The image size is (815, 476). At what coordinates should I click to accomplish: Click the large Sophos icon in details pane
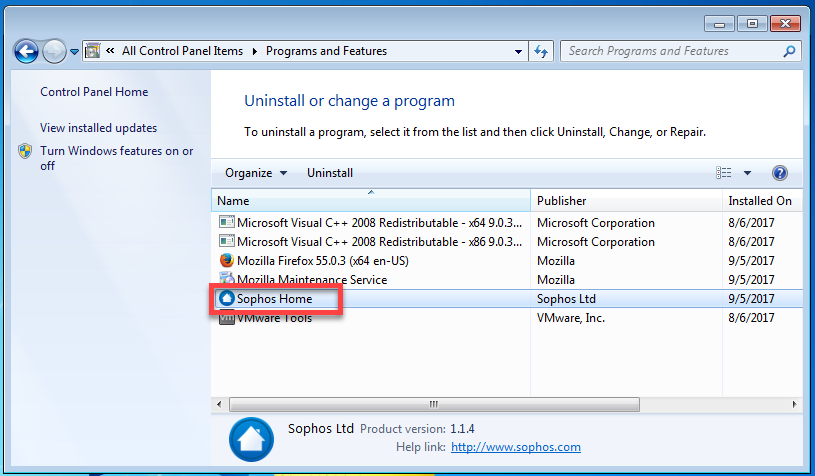point(251,439)
